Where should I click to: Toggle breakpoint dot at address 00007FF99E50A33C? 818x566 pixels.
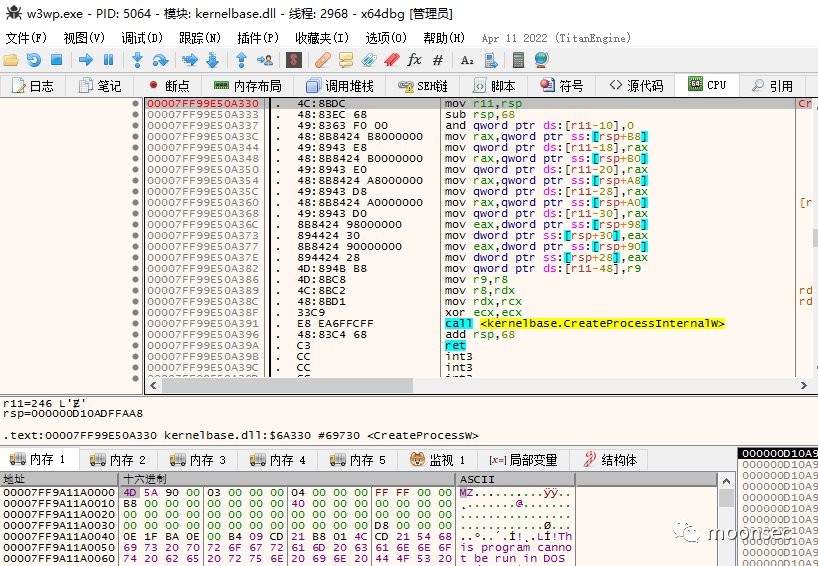136,136
